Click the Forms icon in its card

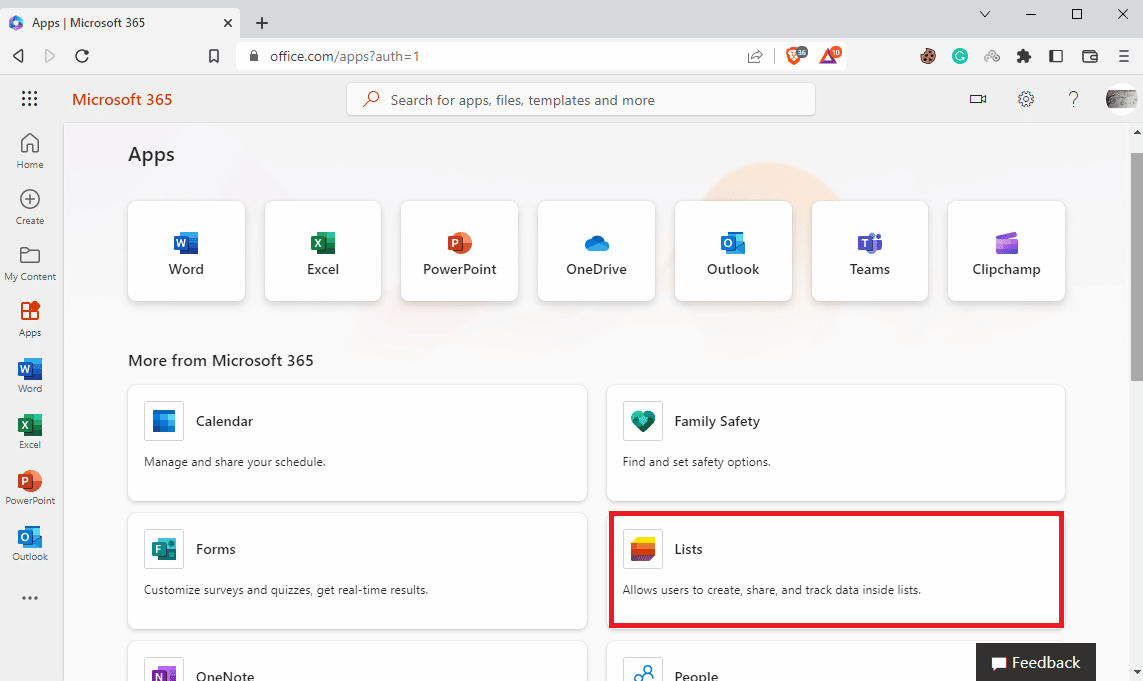(164, 549)
